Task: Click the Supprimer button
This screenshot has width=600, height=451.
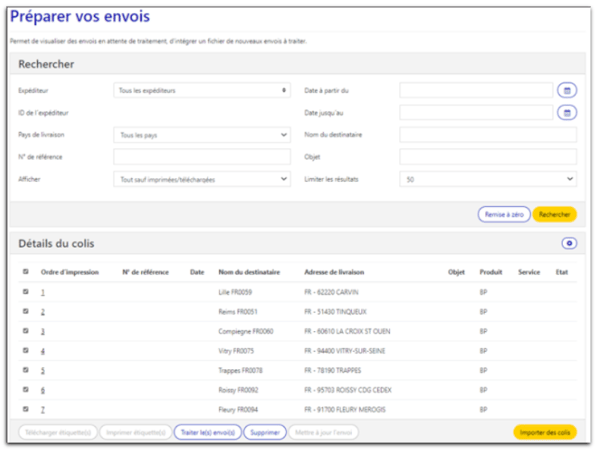Action: pos(265,432)
